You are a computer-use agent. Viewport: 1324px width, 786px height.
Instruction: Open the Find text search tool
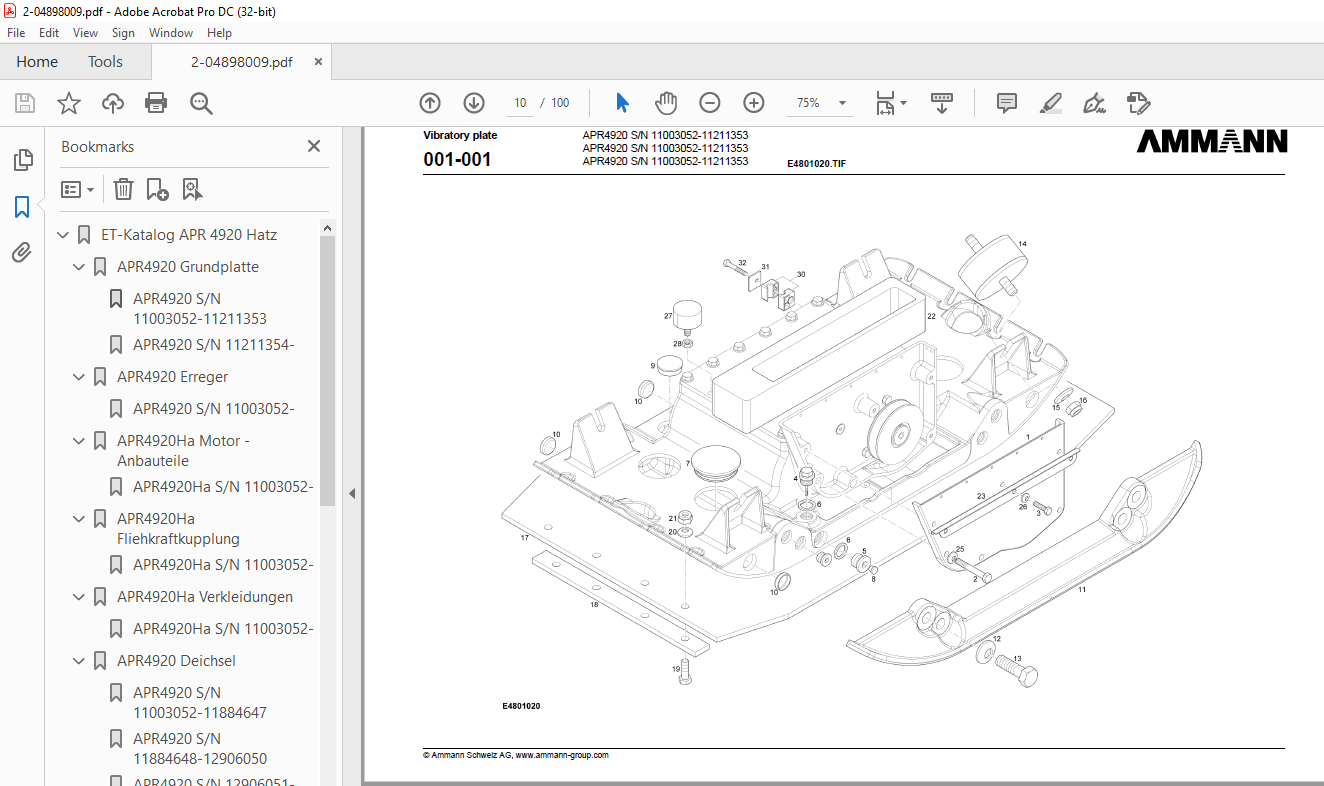[201, 103]
